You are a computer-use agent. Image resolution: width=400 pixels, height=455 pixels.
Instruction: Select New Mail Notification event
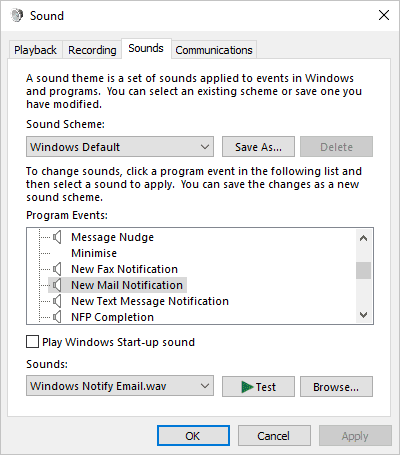coord(127,285)
